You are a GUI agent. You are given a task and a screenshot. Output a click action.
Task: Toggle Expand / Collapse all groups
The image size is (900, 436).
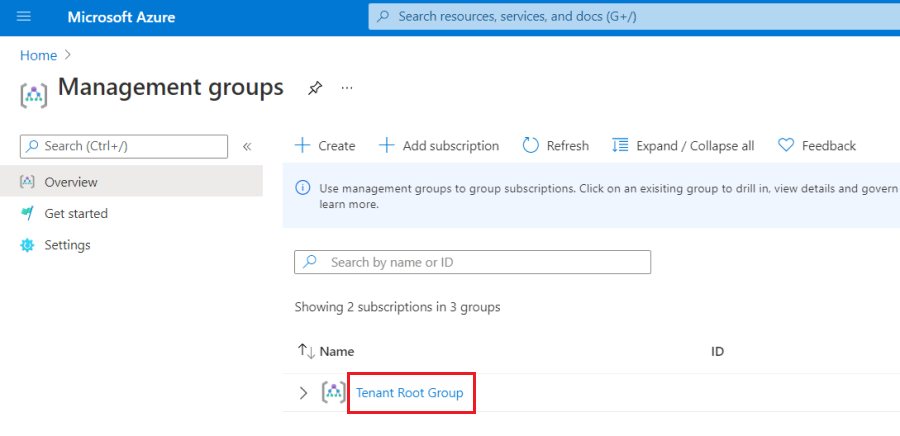pyautogui.click(x=683, y=146)
